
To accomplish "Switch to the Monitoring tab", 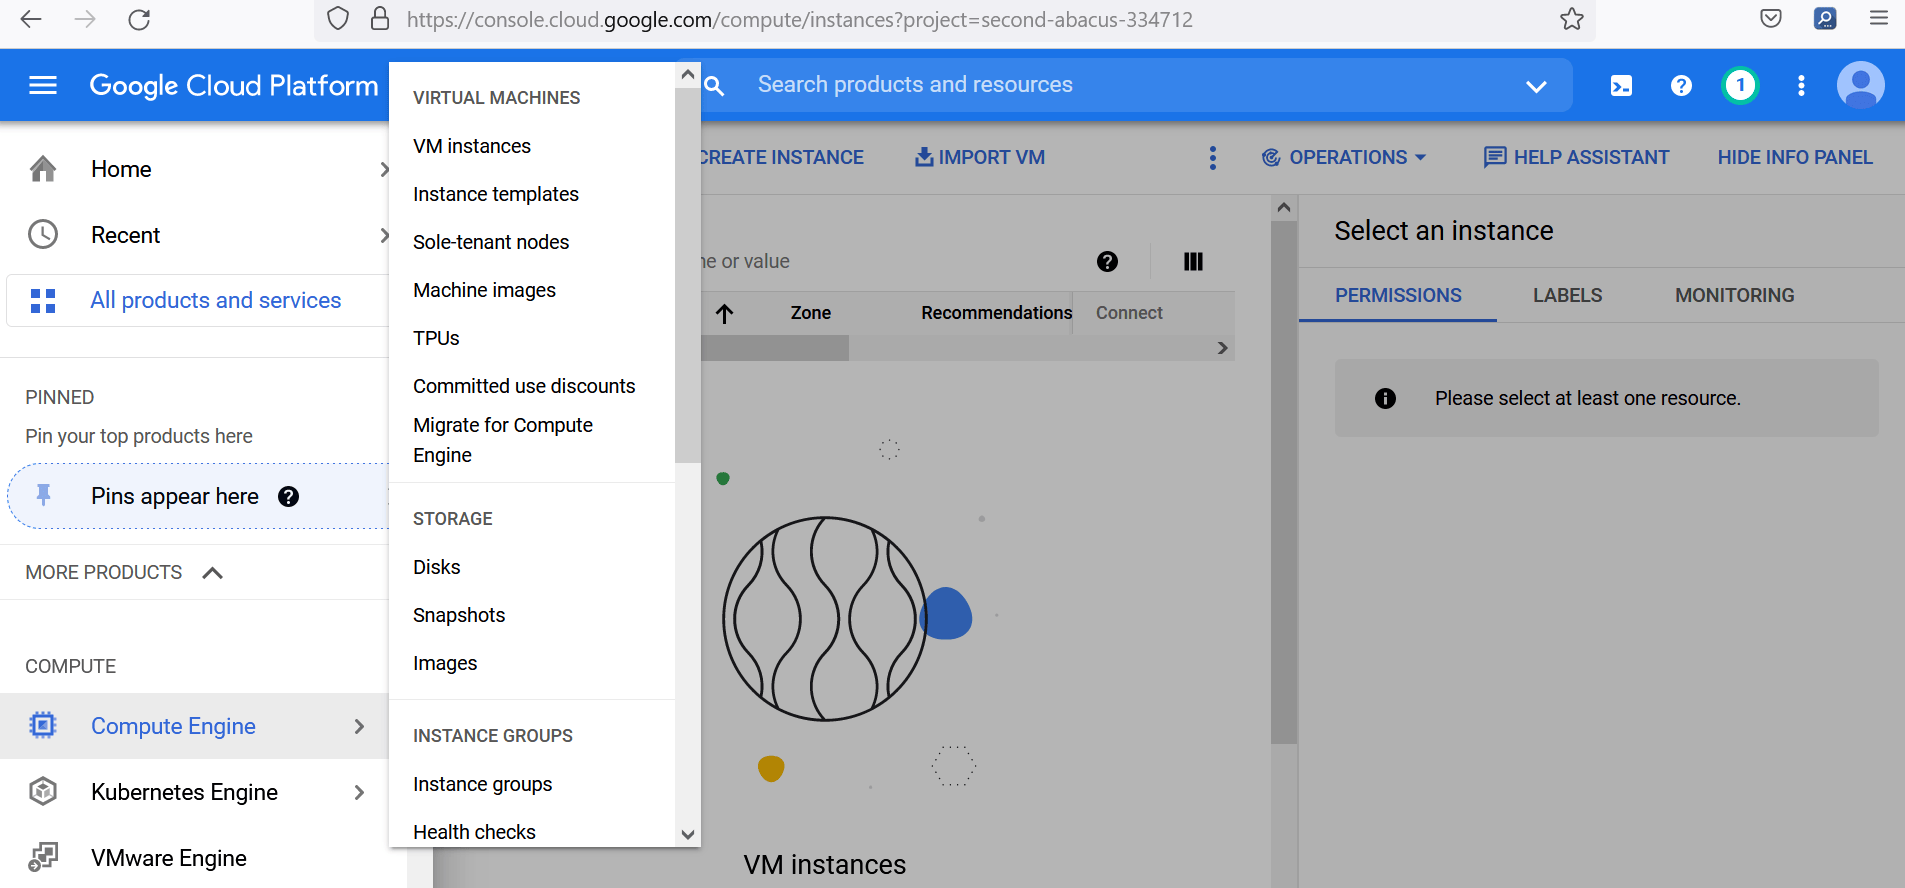I will click(x=1735, y=295).
